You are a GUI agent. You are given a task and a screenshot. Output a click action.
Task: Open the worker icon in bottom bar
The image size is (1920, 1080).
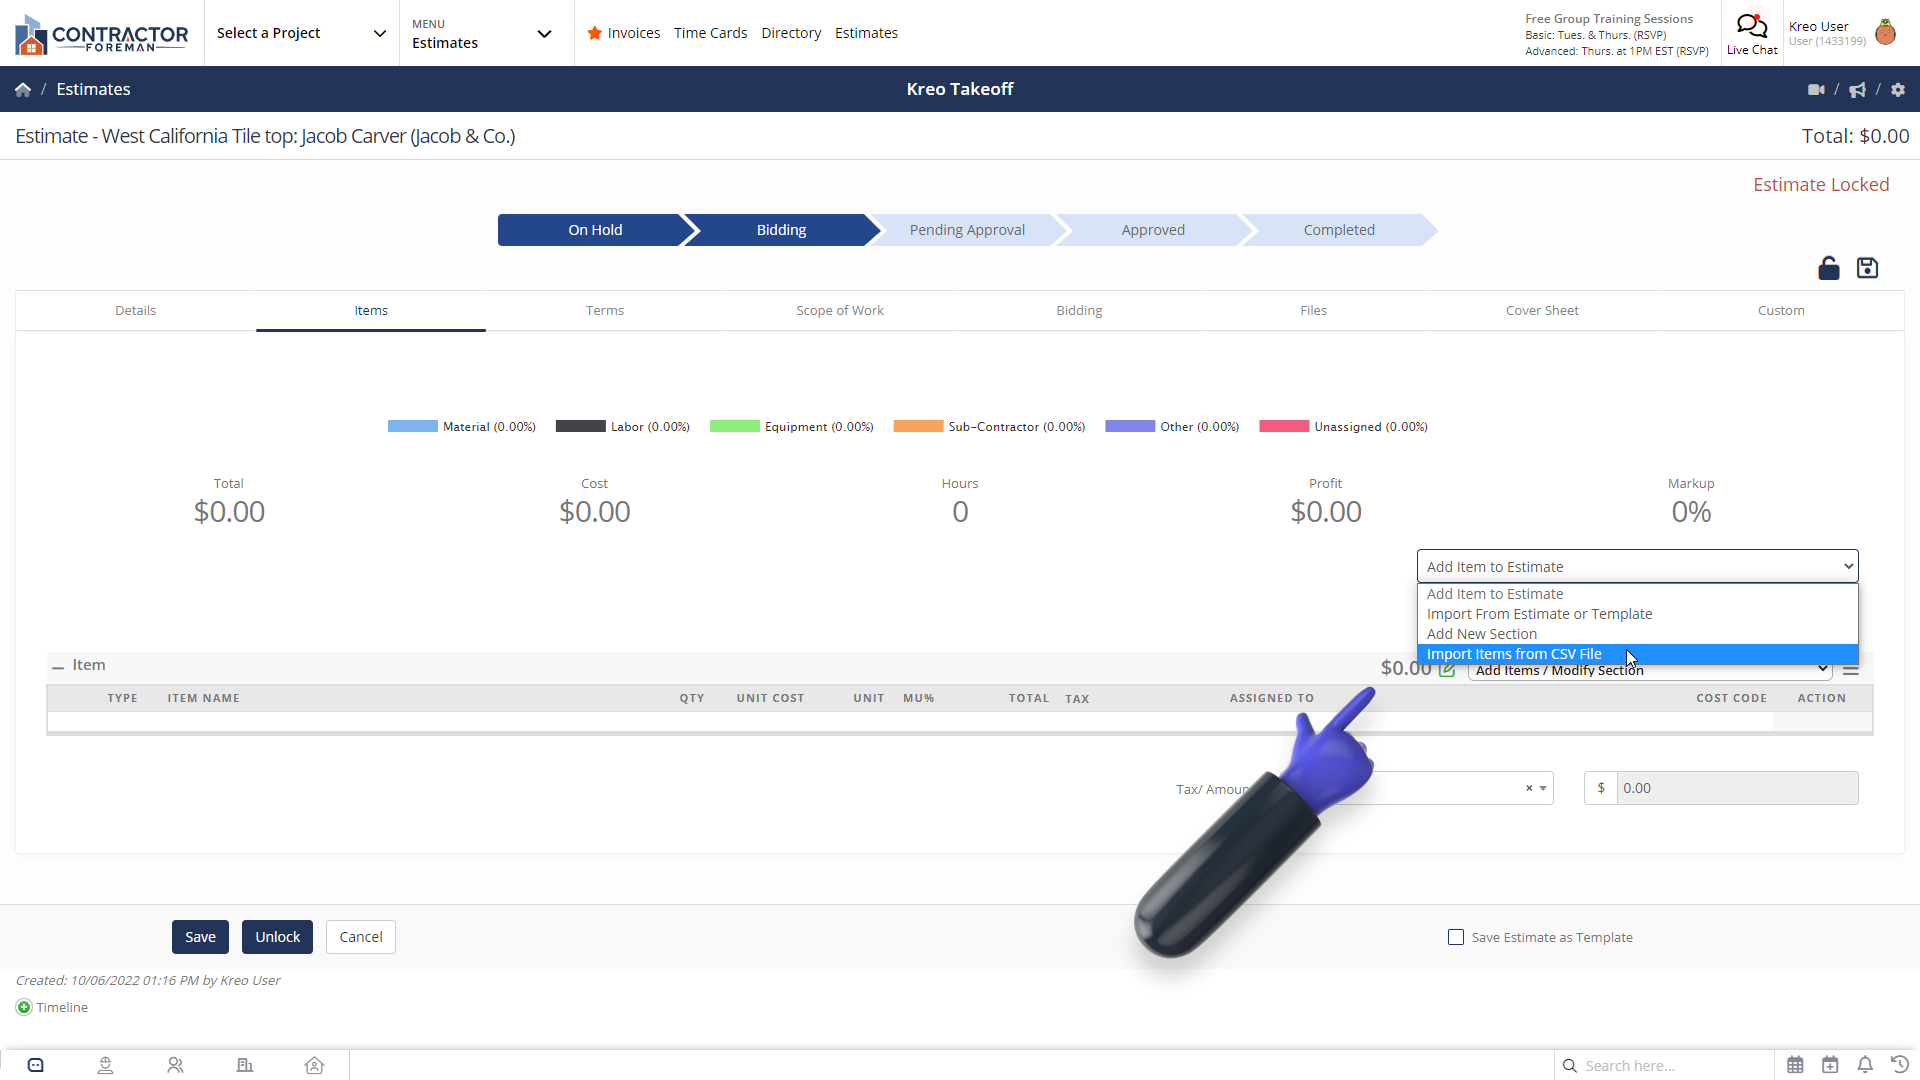(x=105, y=1066)
